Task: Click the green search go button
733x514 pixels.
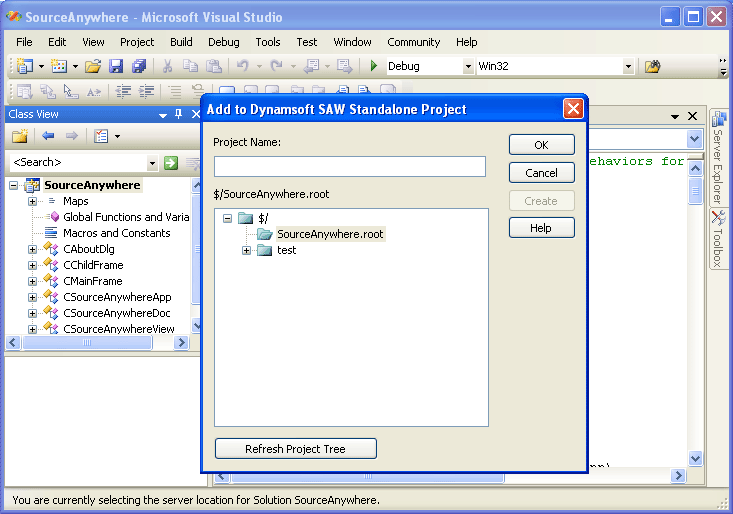Action: coord(171,162)
